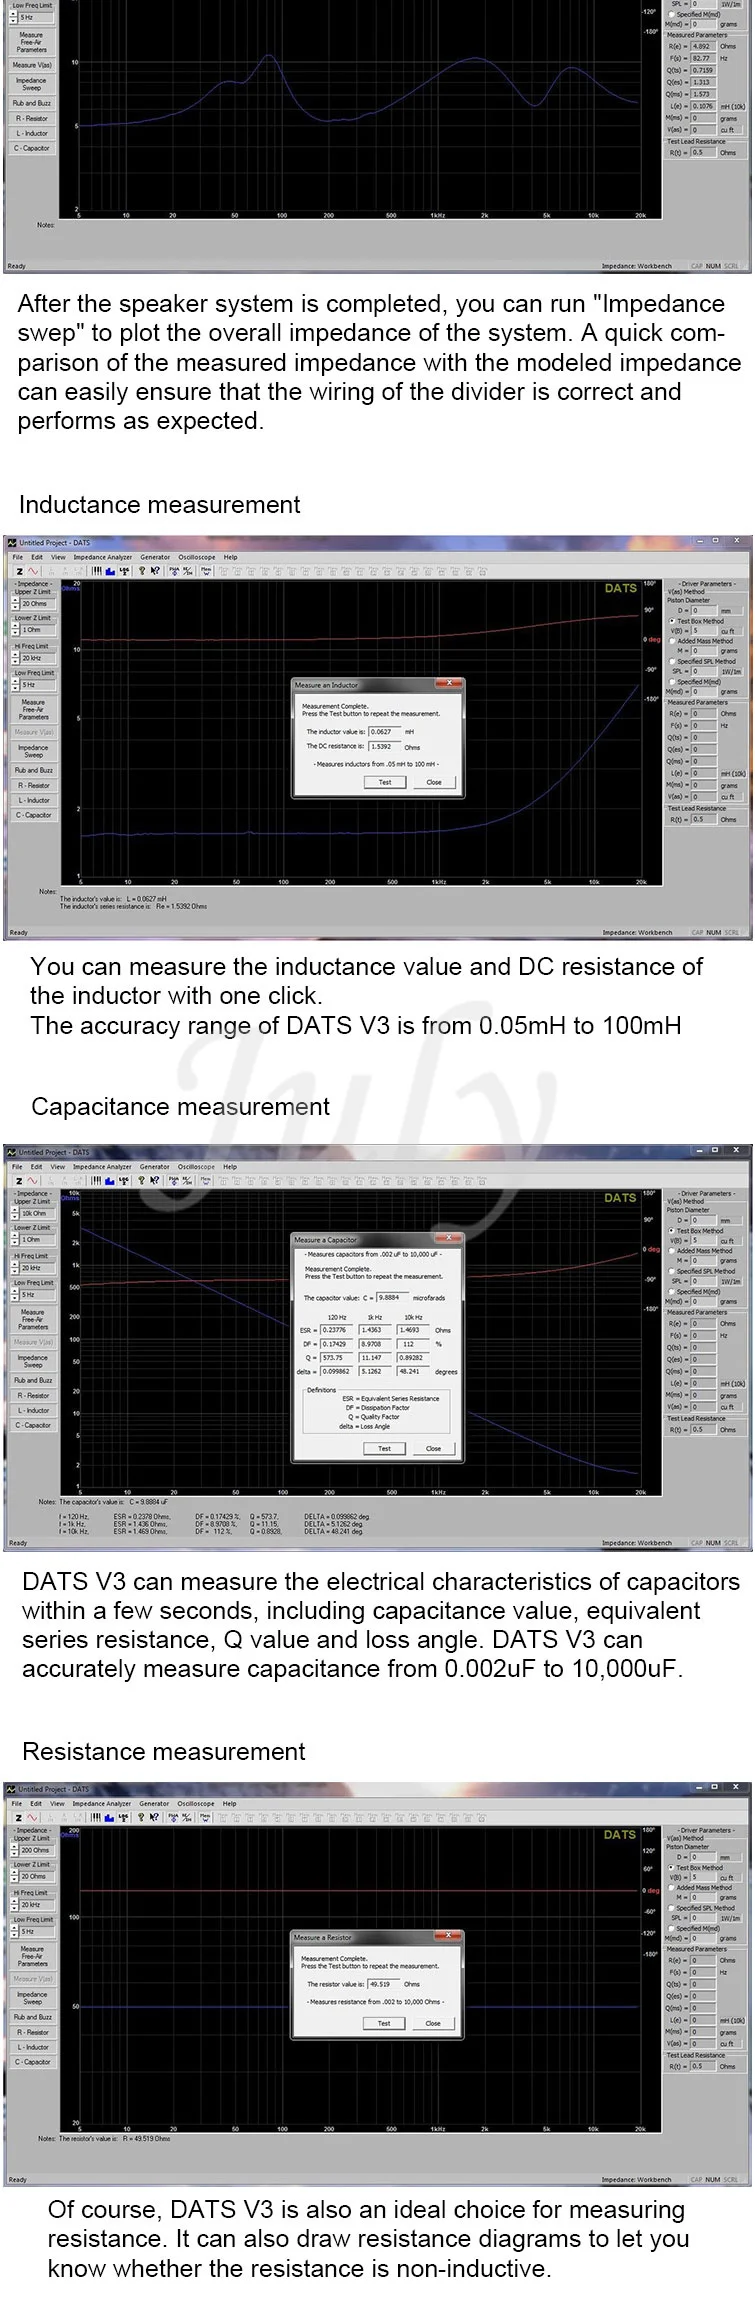Click the Hi Freq Limit stepper in the inductor screenshot
Viewport: 755px width, 2297px height.
(x=16, y=658)
